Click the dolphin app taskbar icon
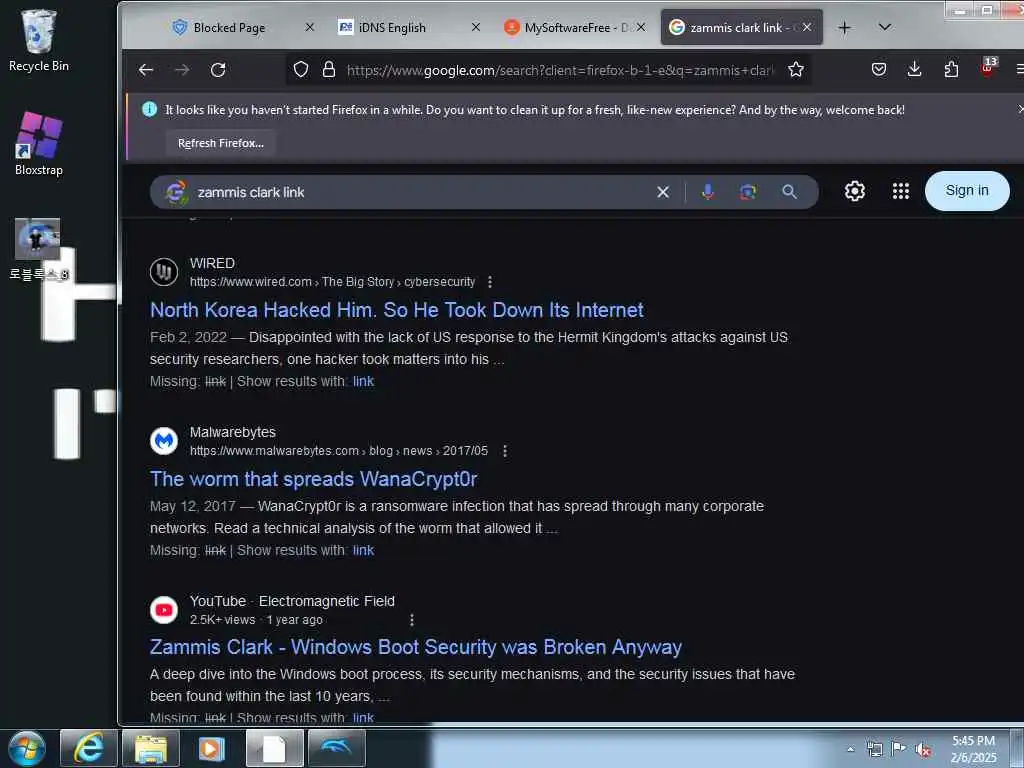The image size is (1024, 768). (x=336, y=748)
